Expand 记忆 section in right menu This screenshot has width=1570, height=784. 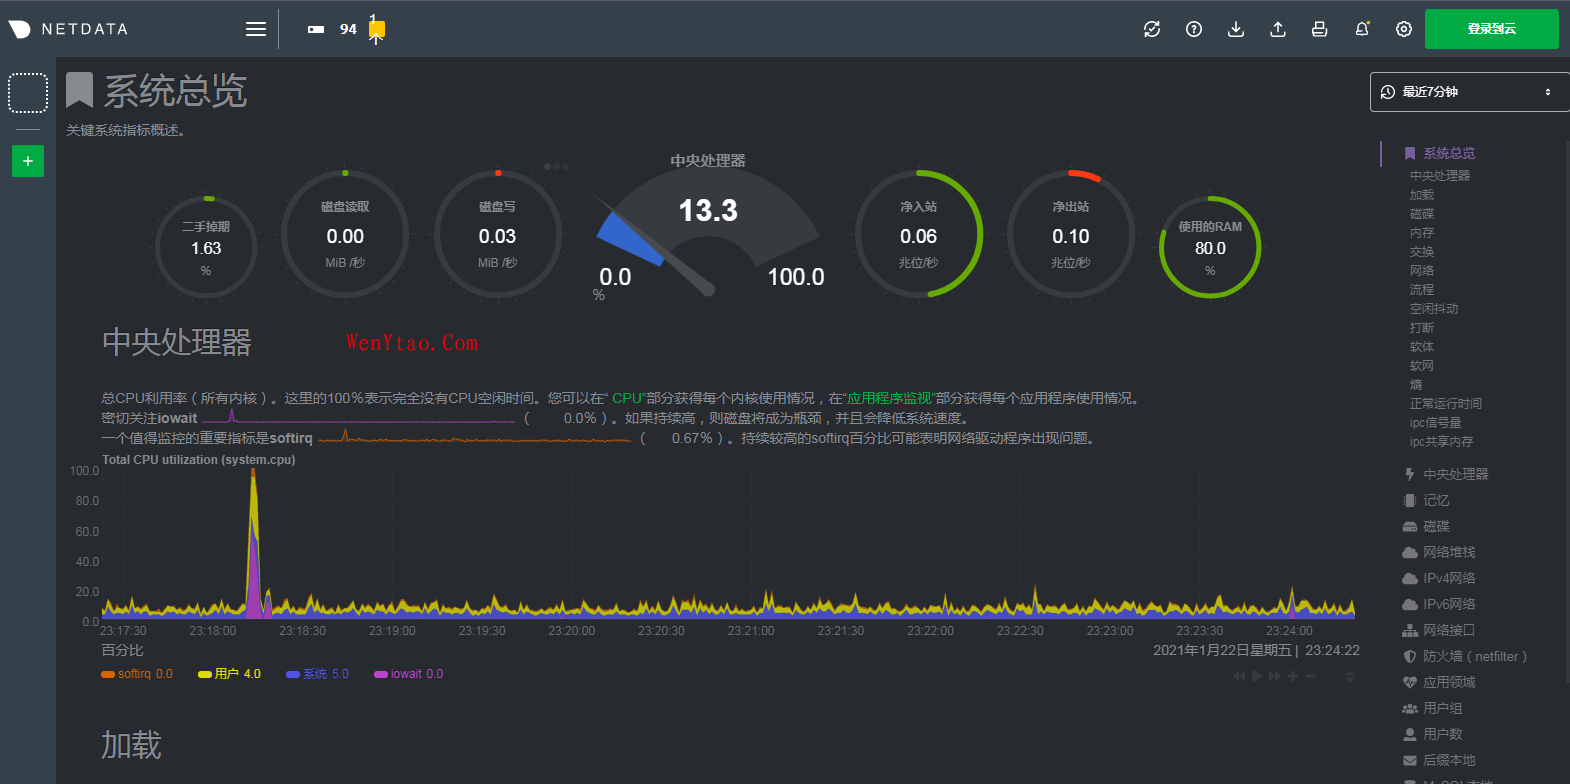(1426, 500)
